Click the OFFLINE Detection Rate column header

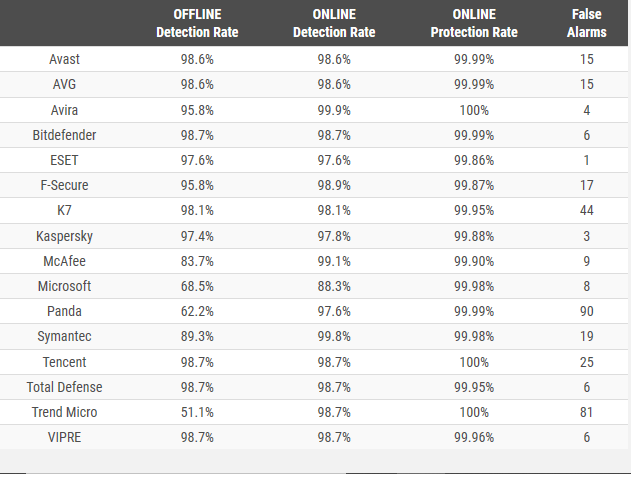tap(199, 23)
